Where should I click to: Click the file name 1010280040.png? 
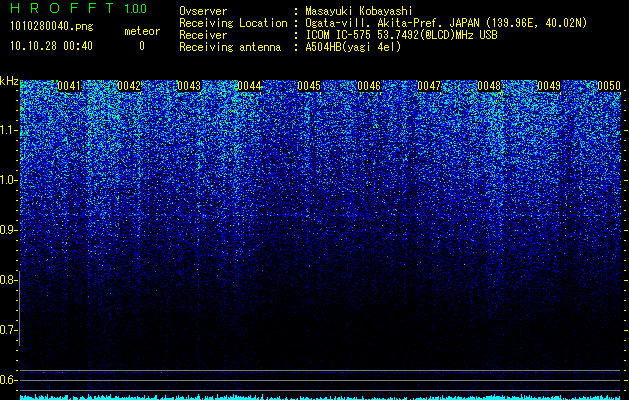click(x=52, y=27)
